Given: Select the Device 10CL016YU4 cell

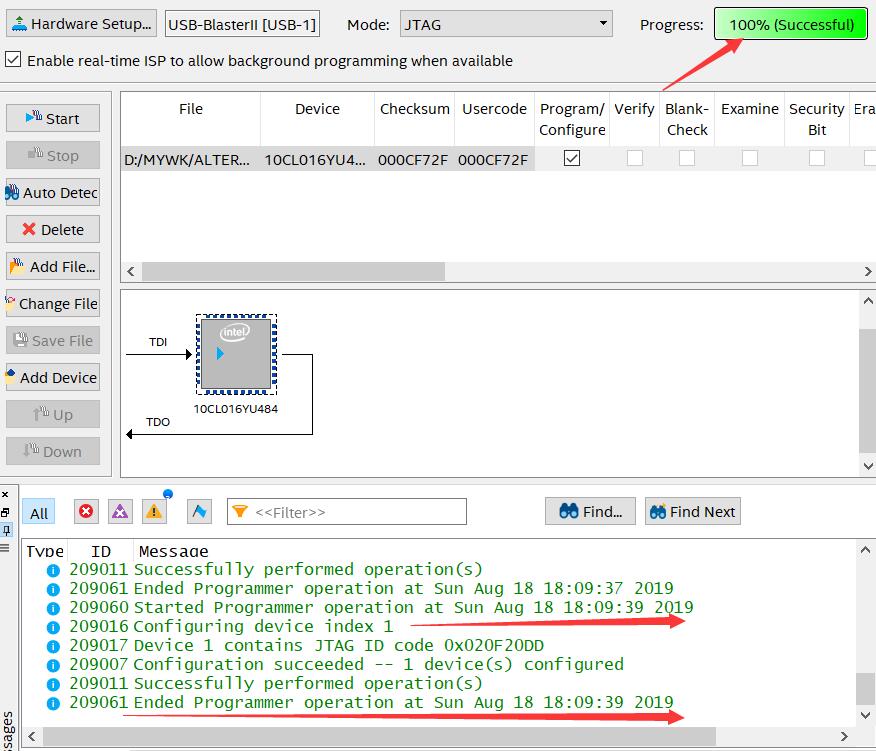Looking at the screenshot, I should pos(316,160).
